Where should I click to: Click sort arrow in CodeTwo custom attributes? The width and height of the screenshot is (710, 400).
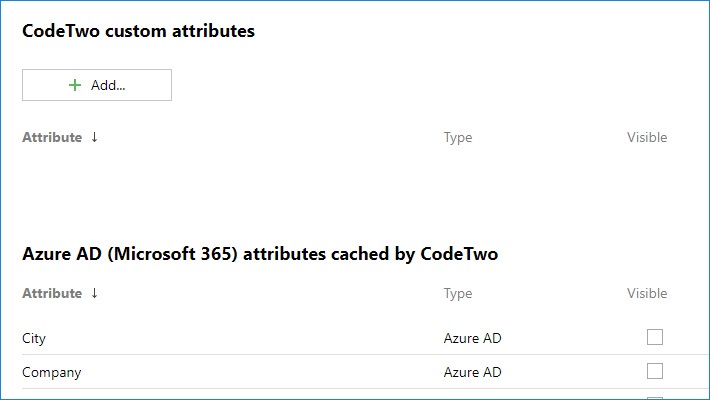pyautogui.click(x=95, y=137)
